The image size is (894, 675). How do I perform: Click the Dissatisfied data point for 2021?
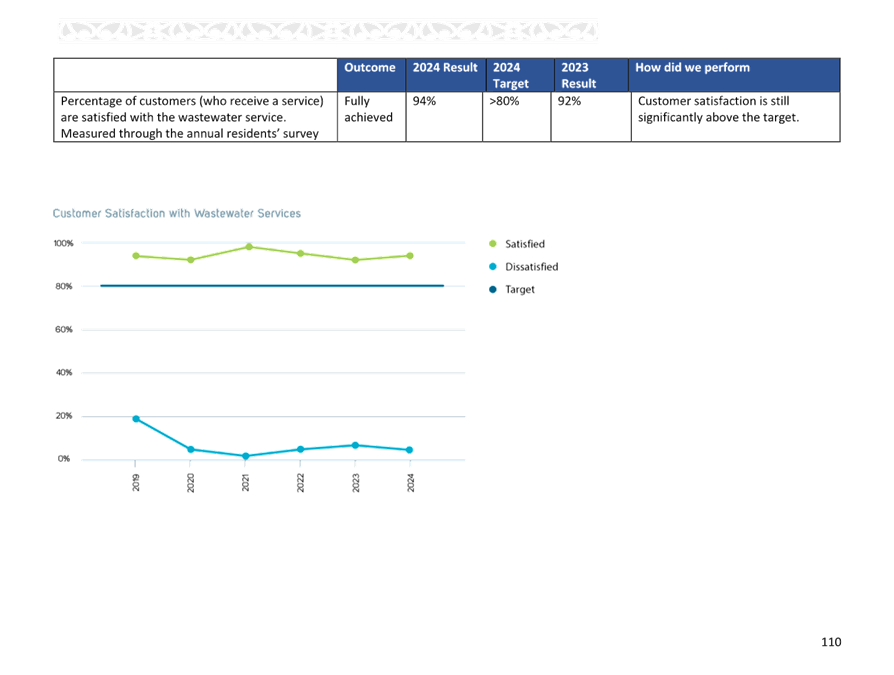pos(246,456)
